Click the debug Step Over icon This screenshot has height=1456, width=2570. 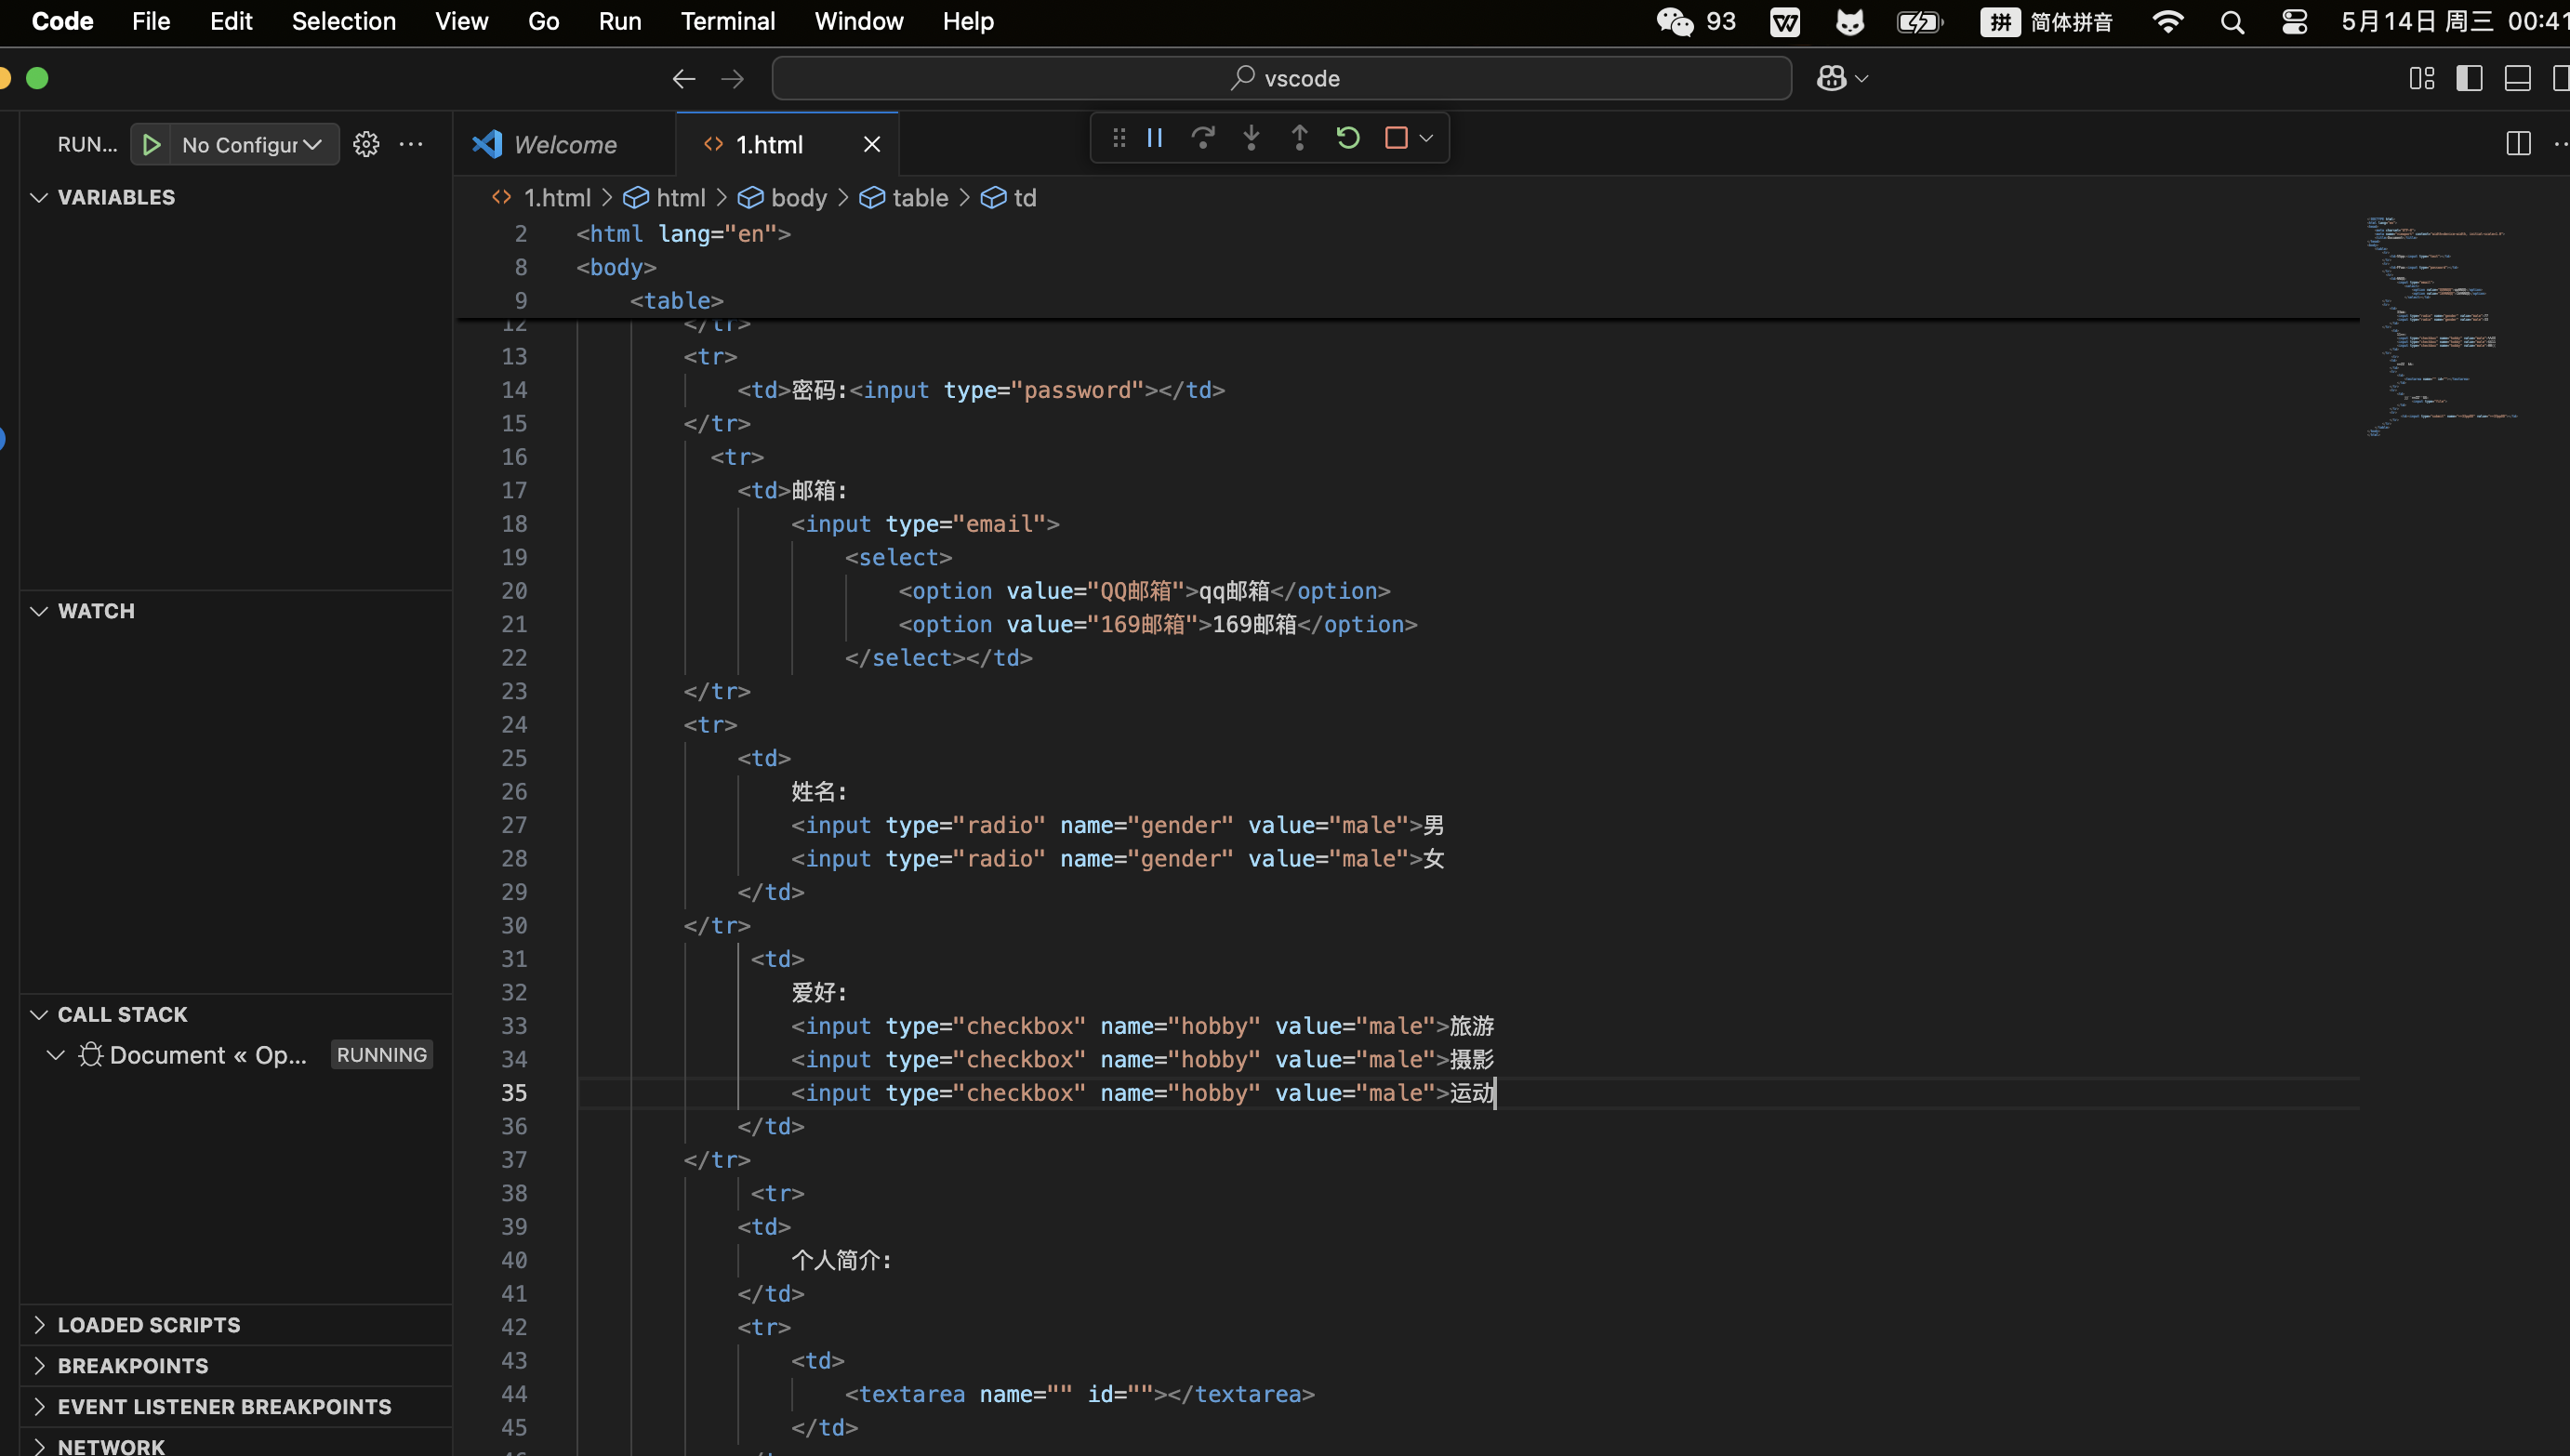pyautogui.click(x=1203, y=138)
